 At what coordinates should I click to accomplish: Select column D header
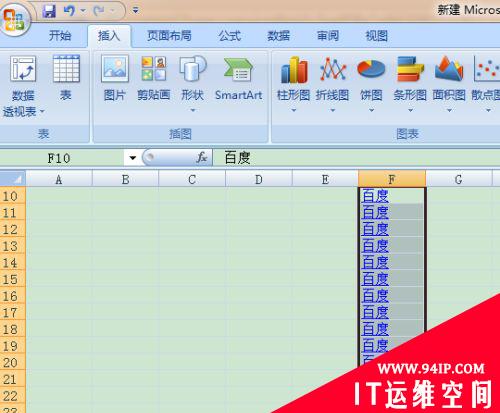point(259,179)
